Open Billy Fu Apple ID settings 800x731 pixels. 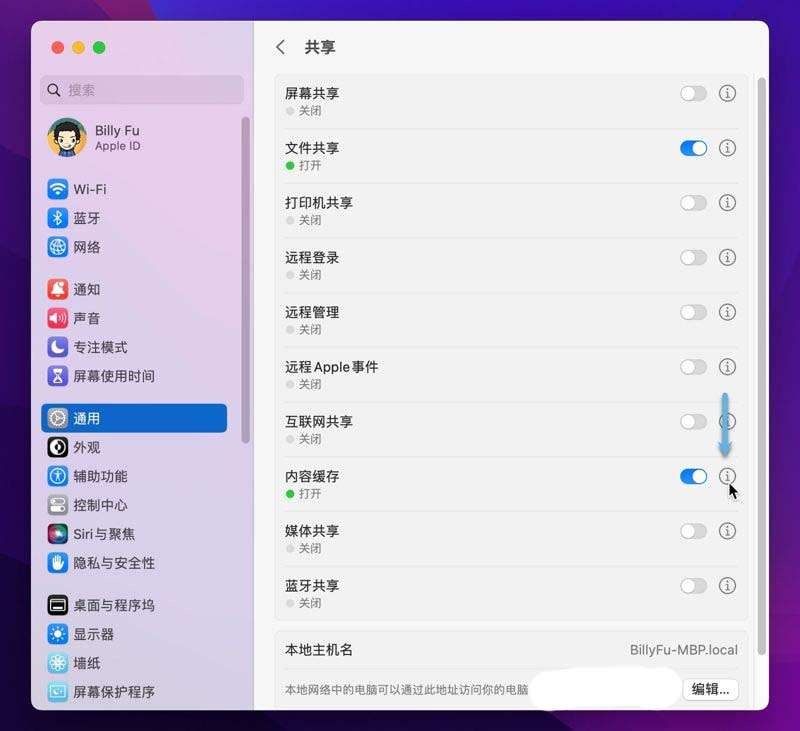click(x=110, y=137)
